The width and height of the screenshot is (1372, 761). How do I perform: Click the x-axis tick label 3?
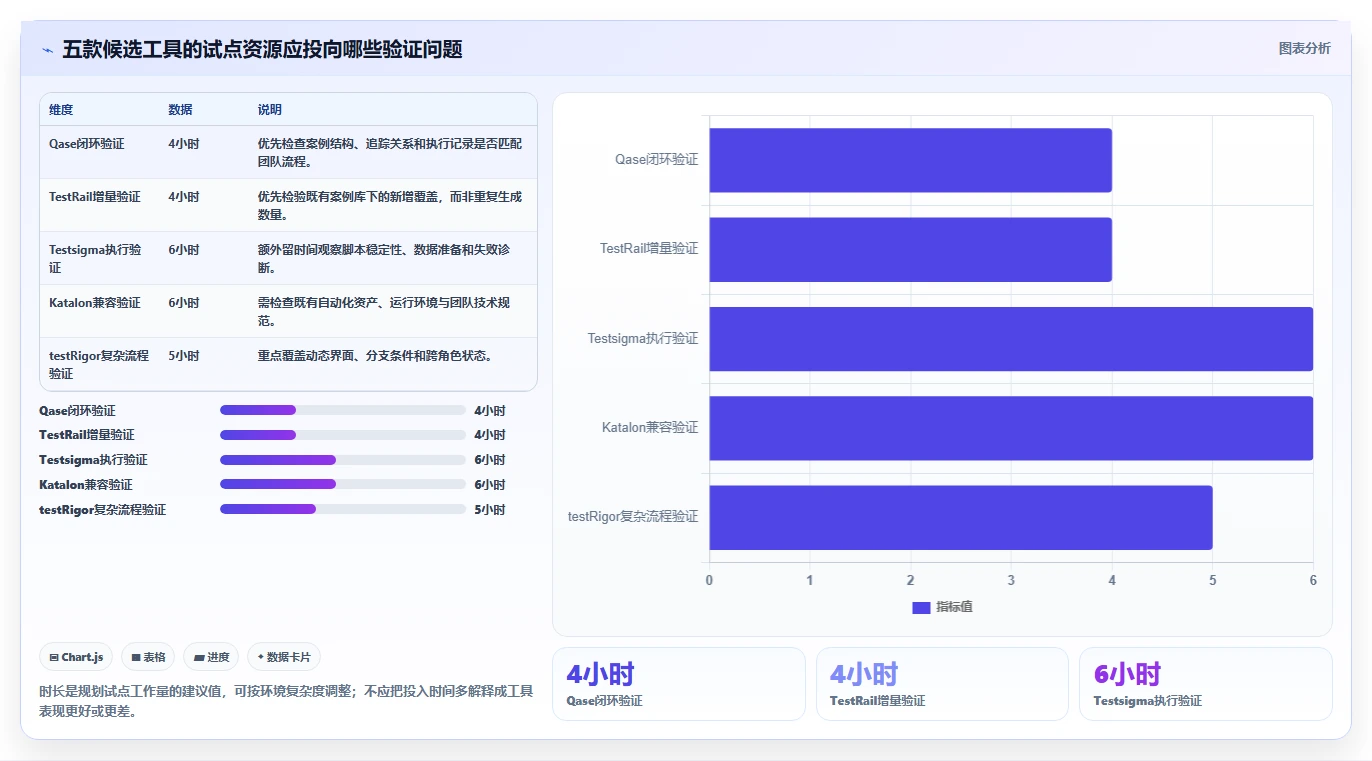[1011, 581]
